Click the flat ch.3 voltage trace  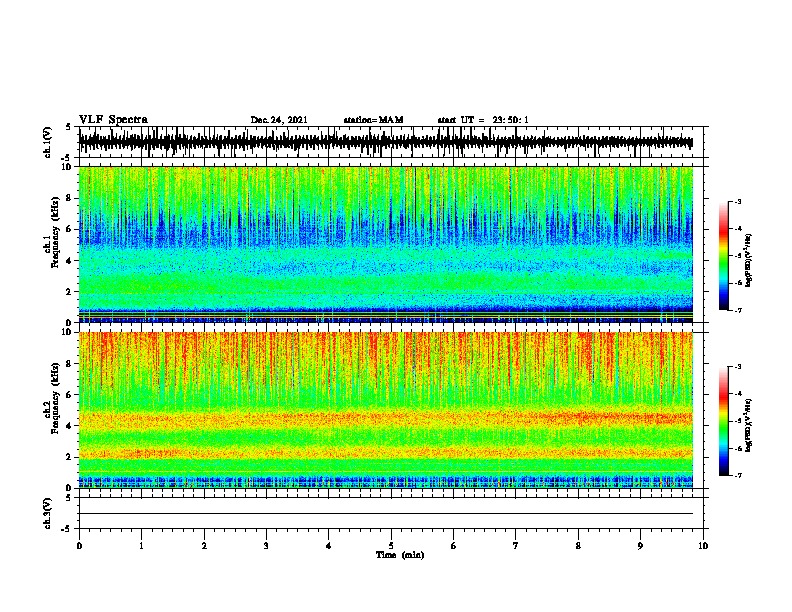[386, 514]
